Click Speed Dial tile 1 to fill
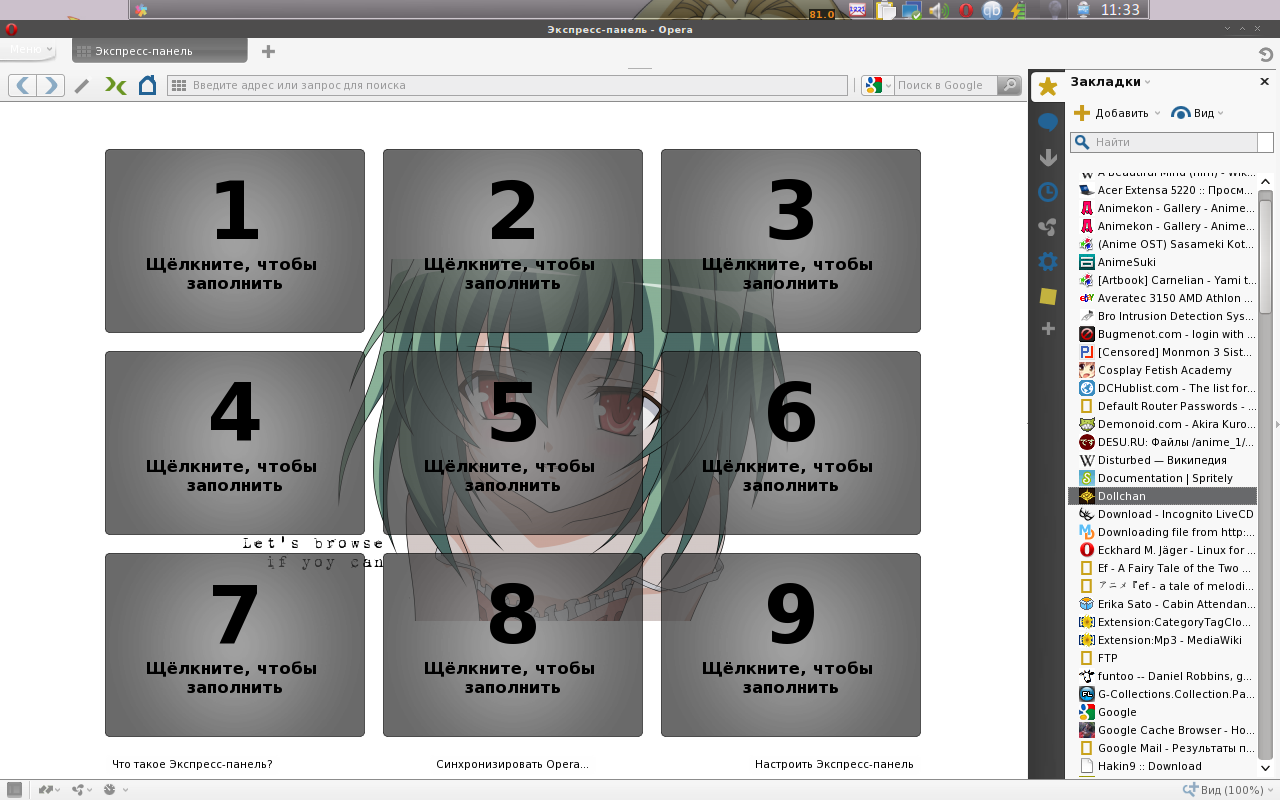Viewport: 1280px width, 800px height. point(235,241)
